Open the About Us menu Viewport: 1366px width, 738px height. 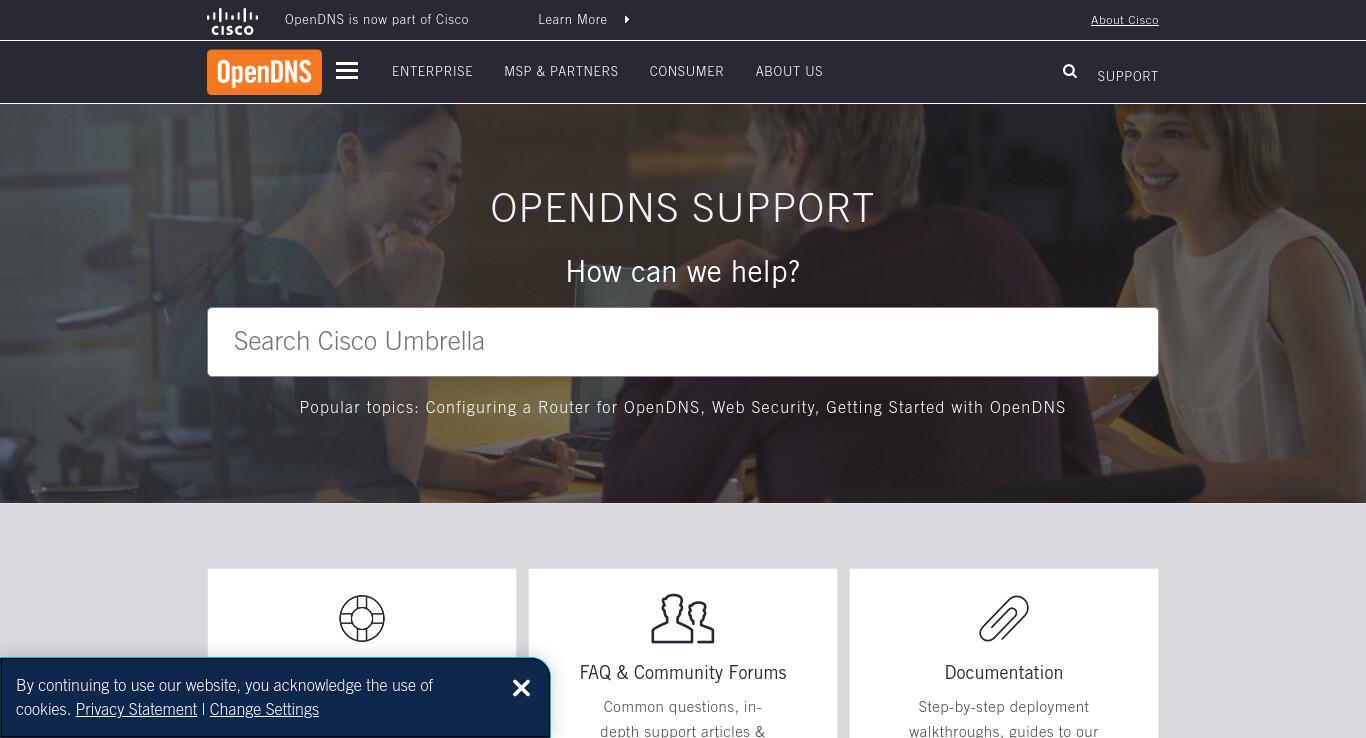(x=789, y=71)
